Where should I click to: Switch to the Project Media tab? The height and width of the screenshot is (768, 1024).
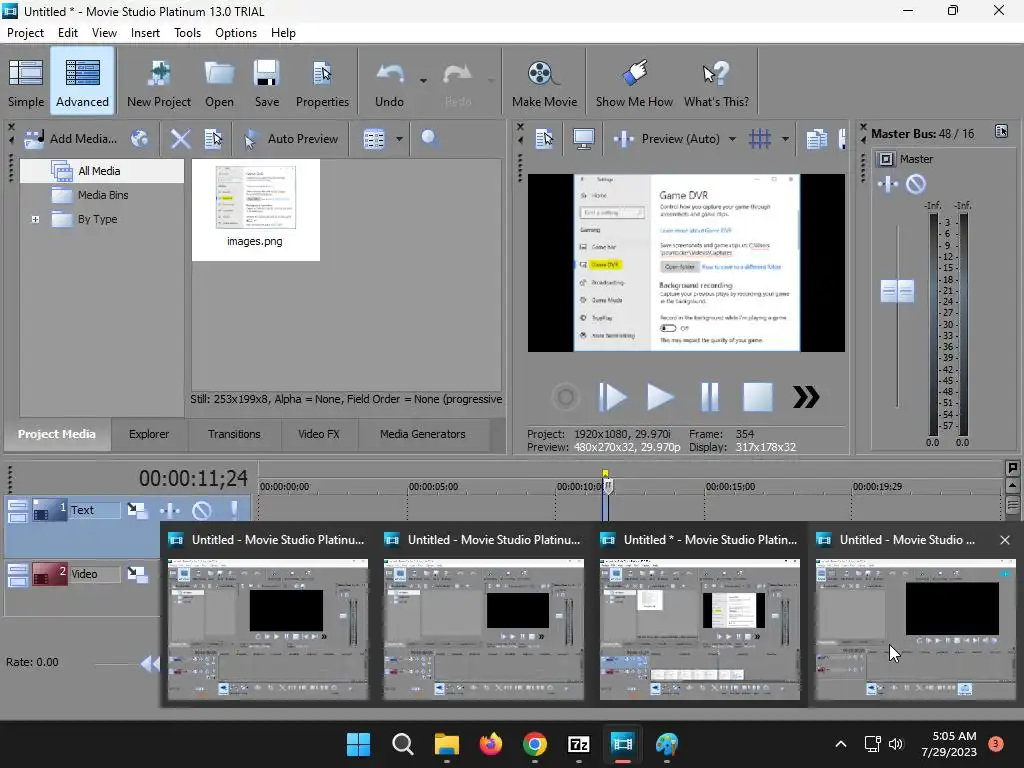57,434
